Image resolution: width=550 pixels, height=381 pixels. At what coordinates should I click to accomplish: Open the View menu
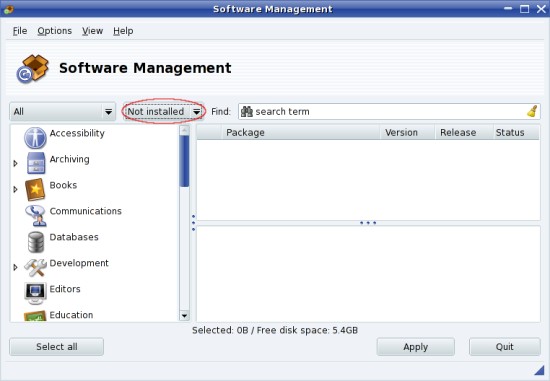point(92,31)
